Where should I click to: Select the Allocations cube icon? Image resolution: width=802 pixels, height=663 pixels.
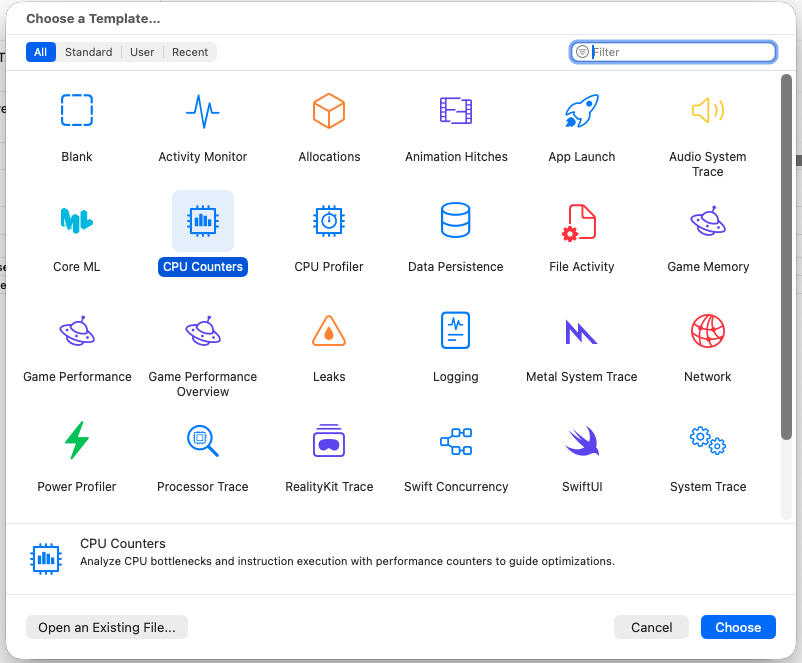pos(329,110)
